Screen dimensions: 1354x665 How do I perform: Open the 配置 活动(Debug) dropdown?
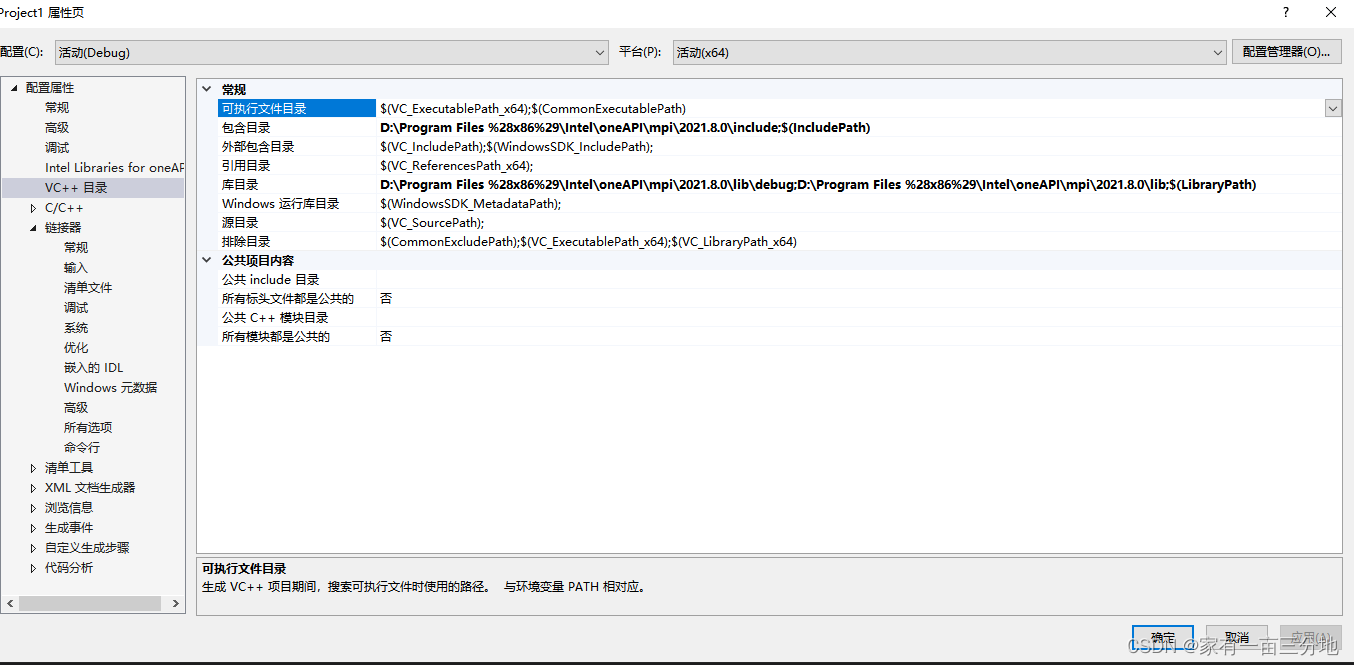click(598, 52)
